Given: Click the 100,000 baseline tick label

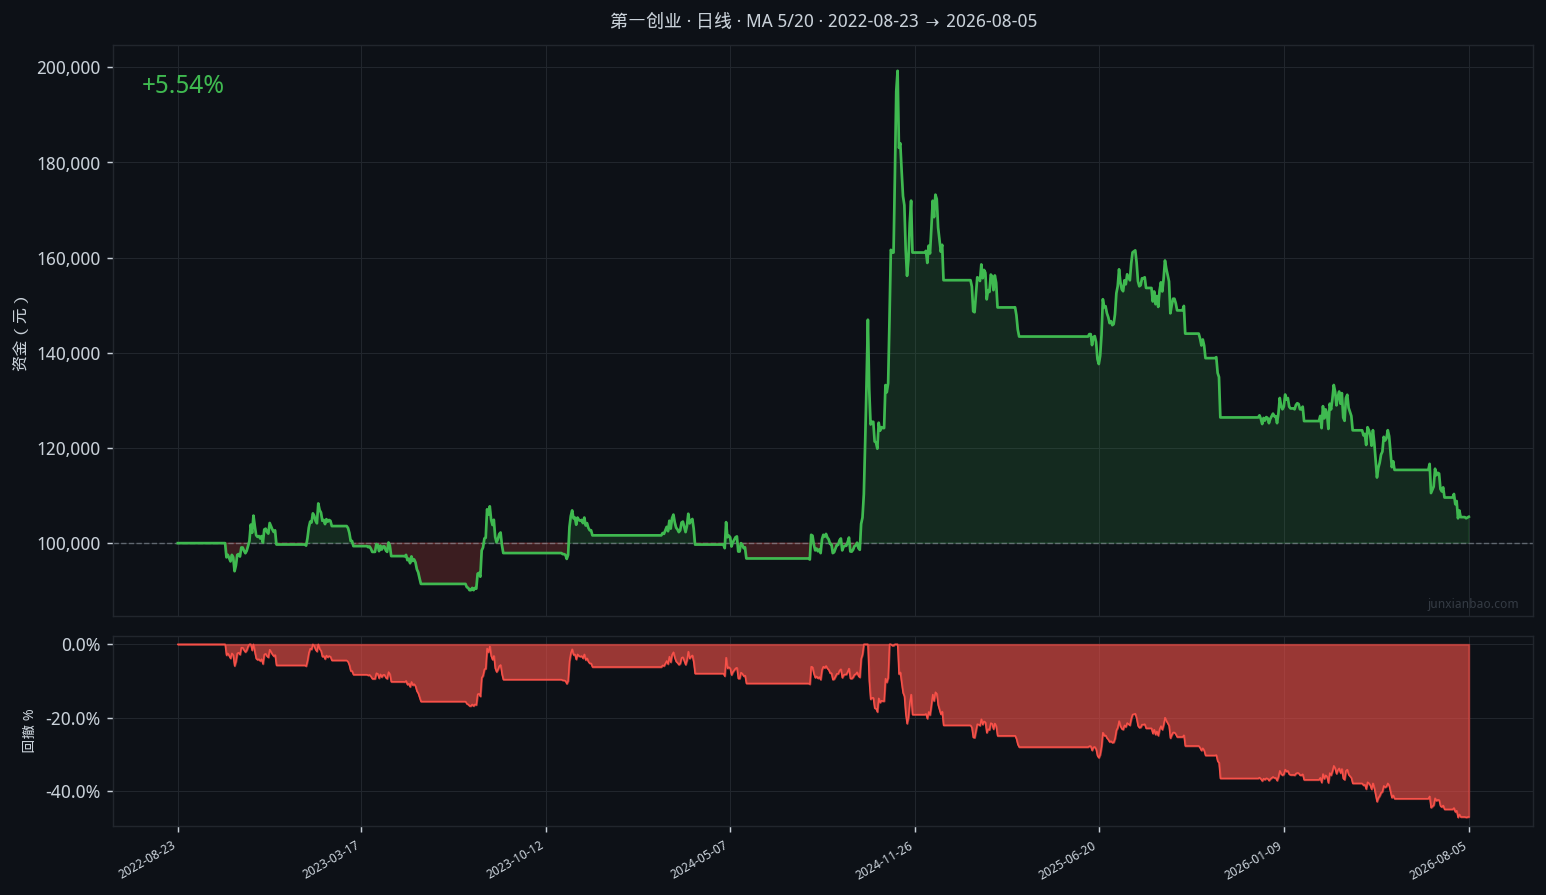Looking at the screenshot, I should click(69, 544).
